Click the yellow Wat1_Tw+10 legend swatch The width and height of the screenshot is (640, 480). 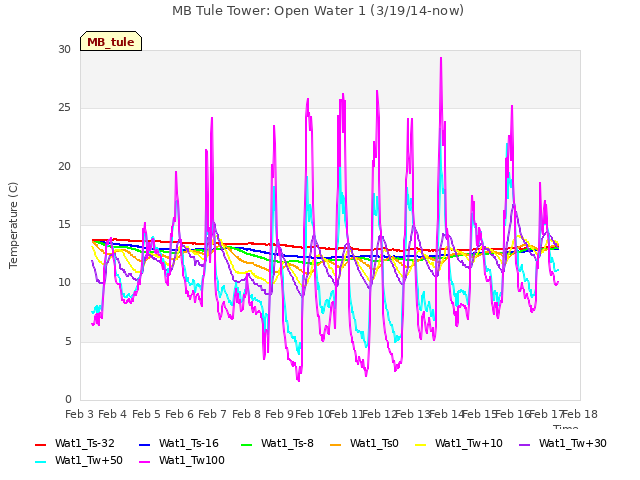pyautogui.click(x=420, y=444)
